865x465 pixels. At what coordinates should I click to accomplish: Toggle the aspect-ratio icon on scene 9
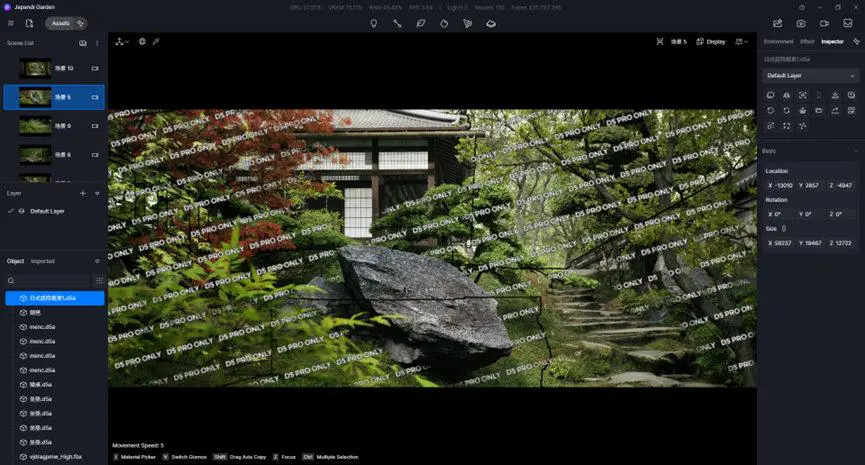pos(95,126)
